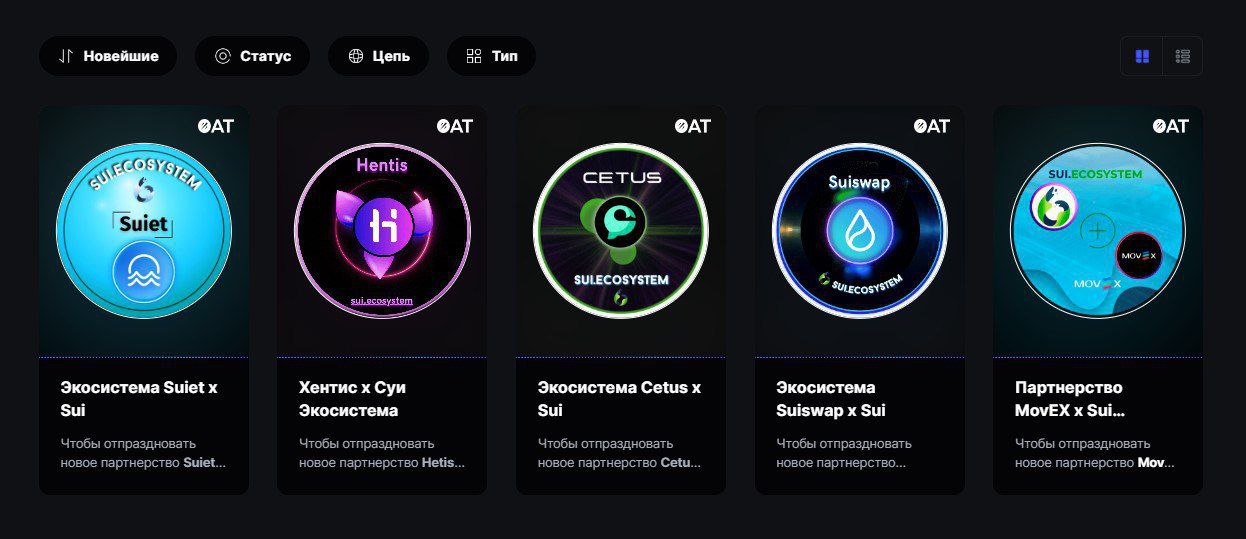
Task: Open the Цепь chain filter
Action: point(378,56)
